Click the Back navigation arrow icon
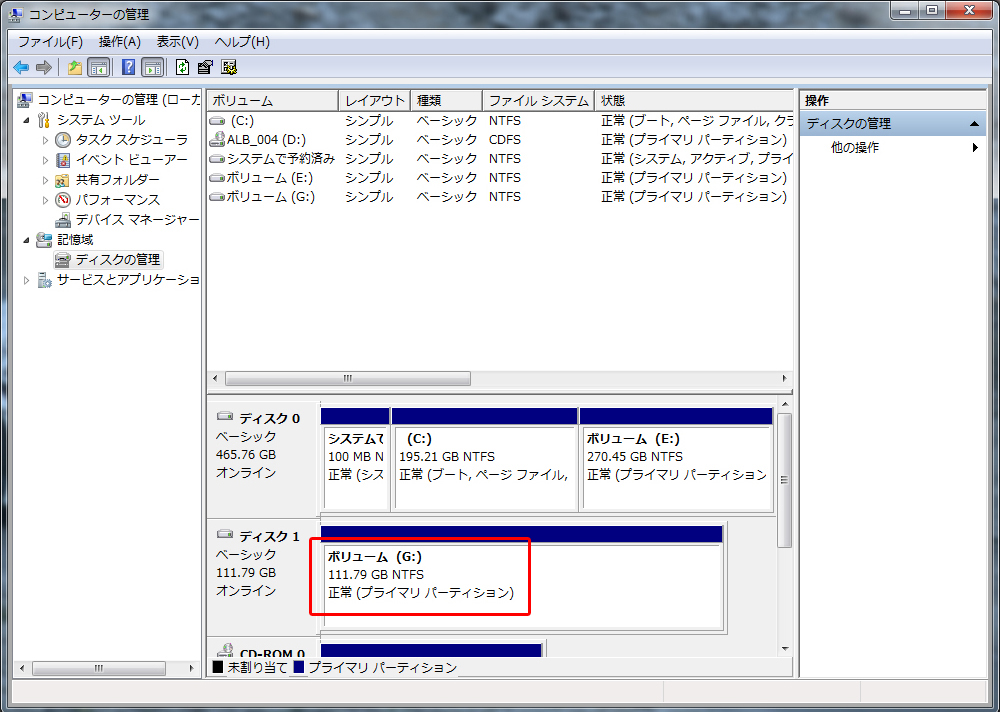Image resolution: width=1000 pixels, height=712 pixels. [20, 67]
